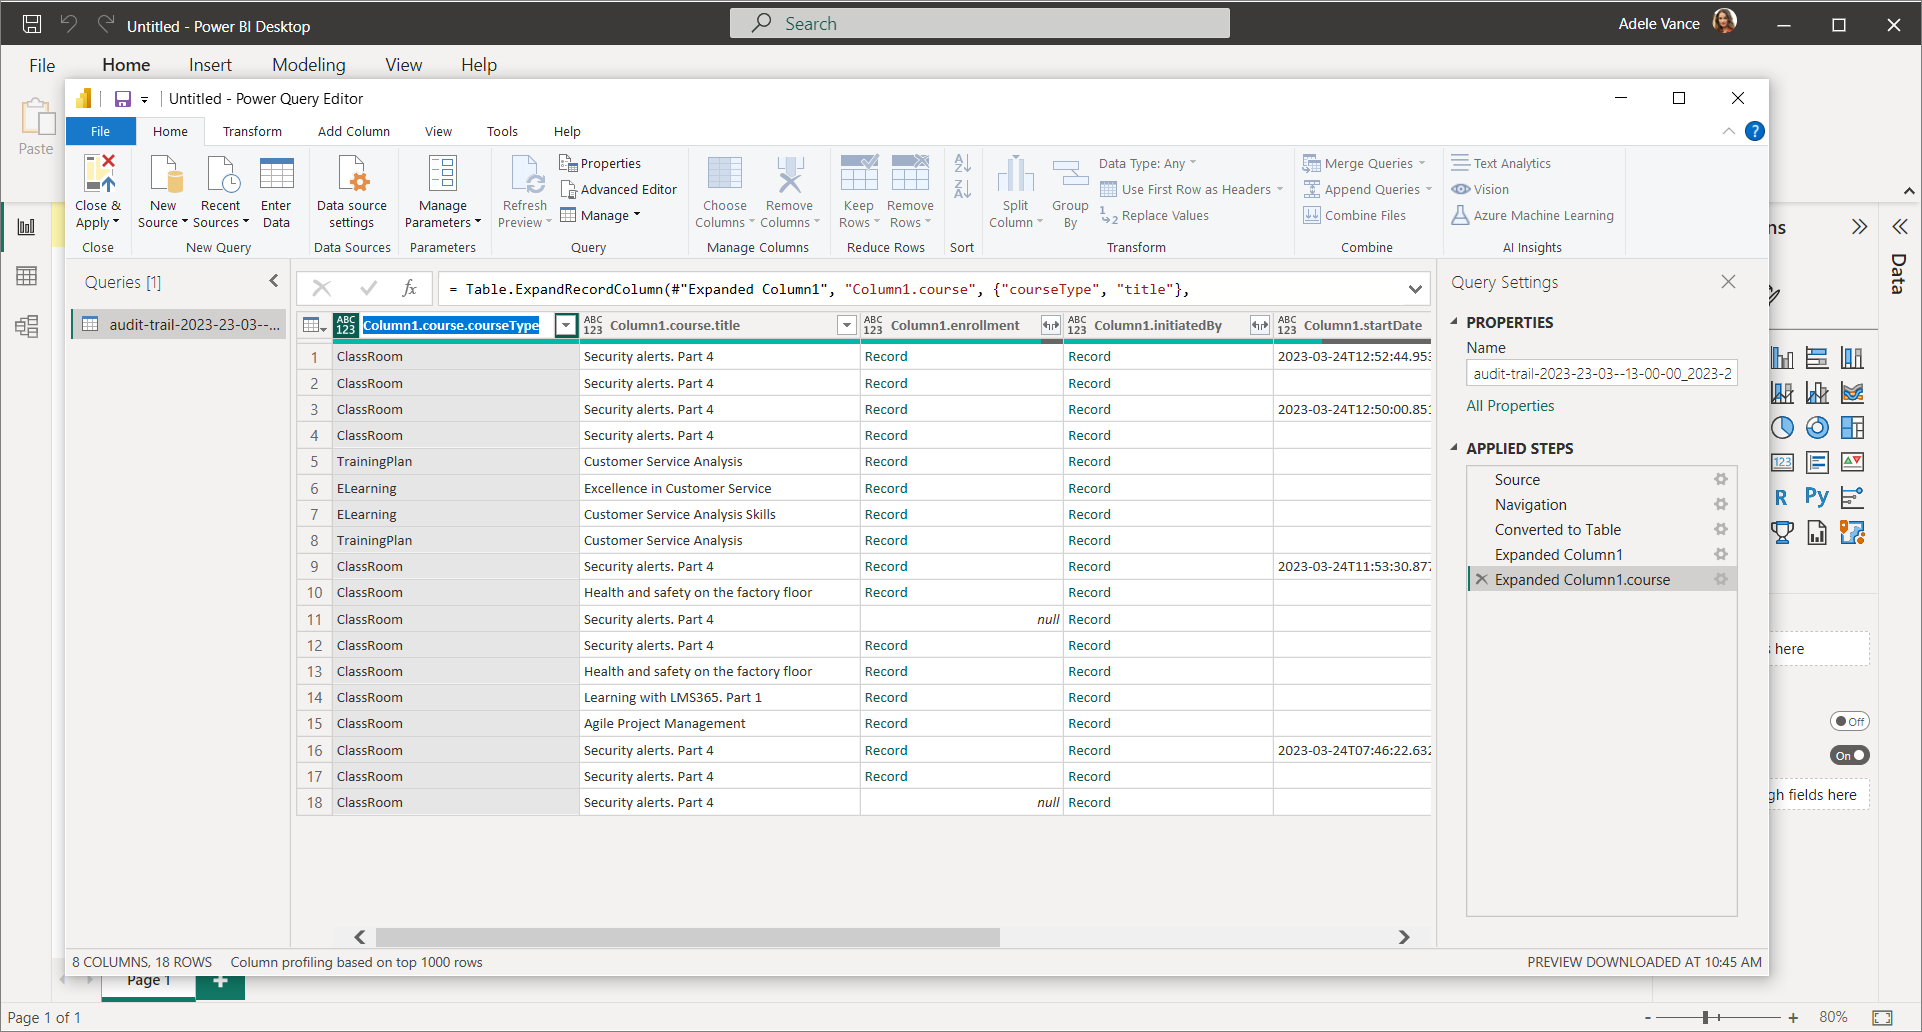Image resolution: width=1922 pixels, height=1032 pixels.
Task: Open the Insert tab in Power BI Desktop
Action: tap(210, 65)
